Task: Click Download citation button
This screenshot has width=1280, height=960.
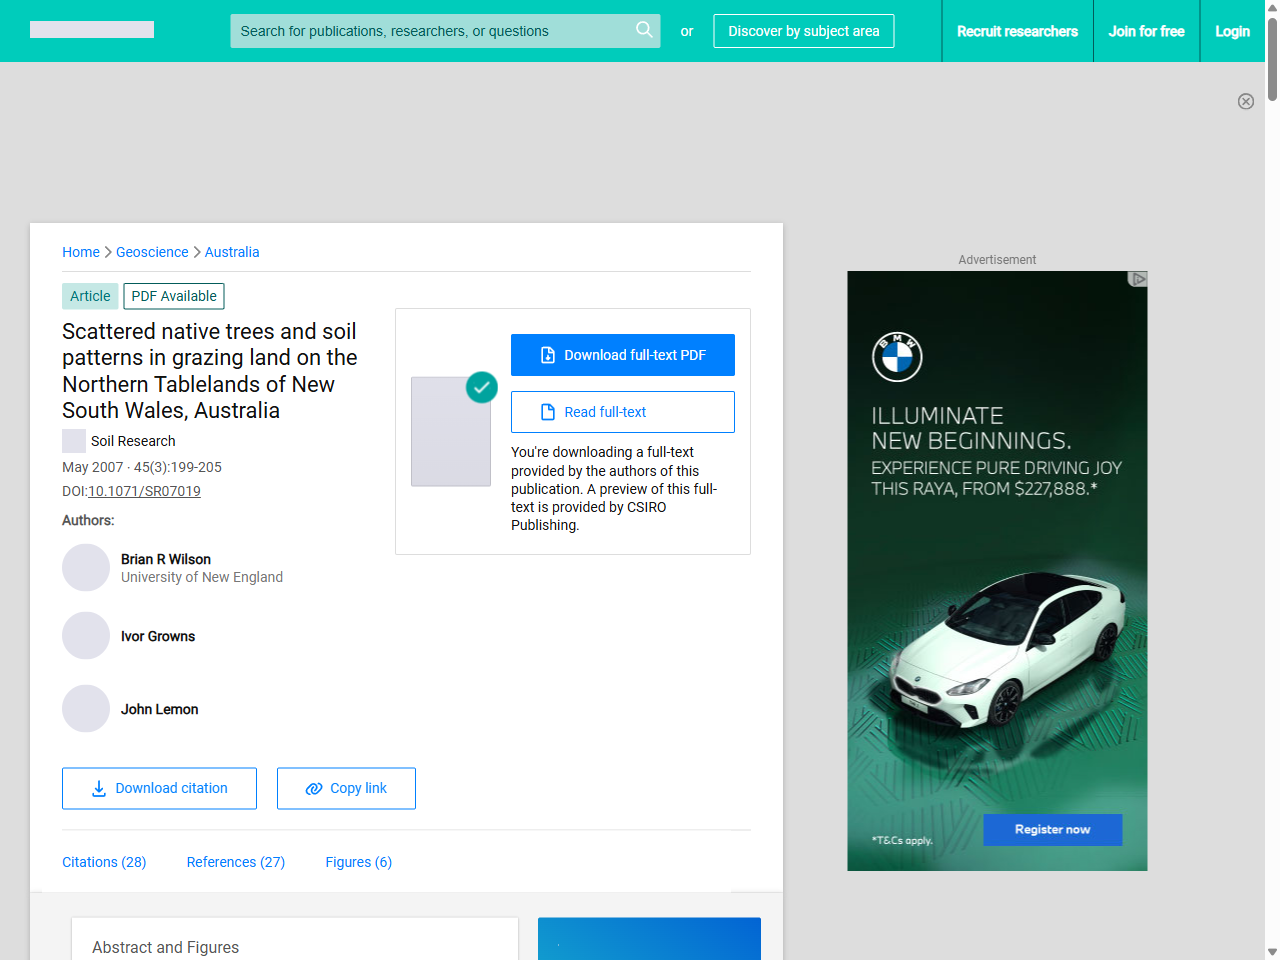Action: [x=159, y=788]
